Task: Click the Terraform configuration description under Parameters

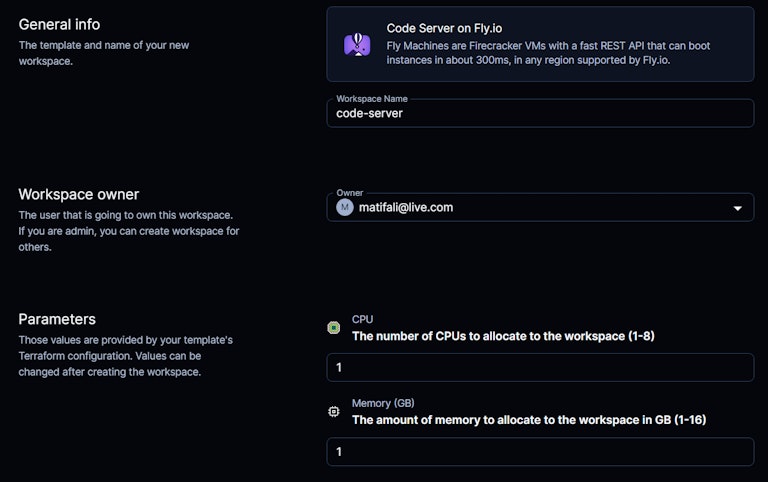Action: coord(125,356)
